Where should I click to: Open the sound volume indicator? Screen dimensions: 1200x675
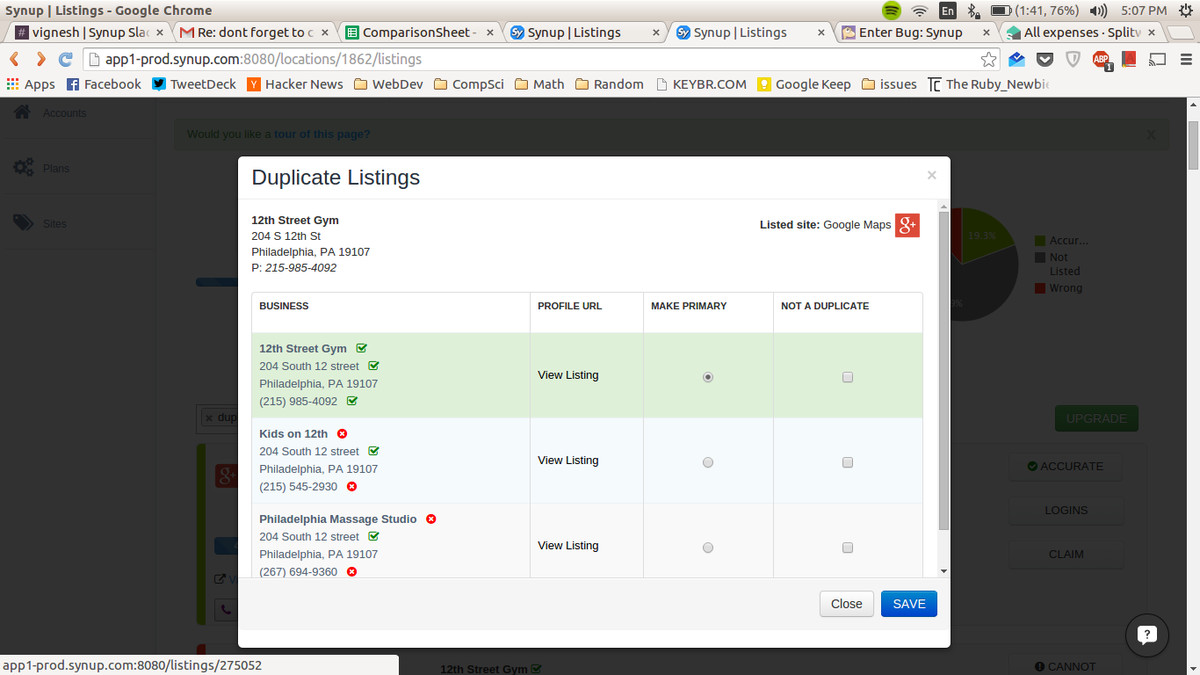[x=1097, y=10]
